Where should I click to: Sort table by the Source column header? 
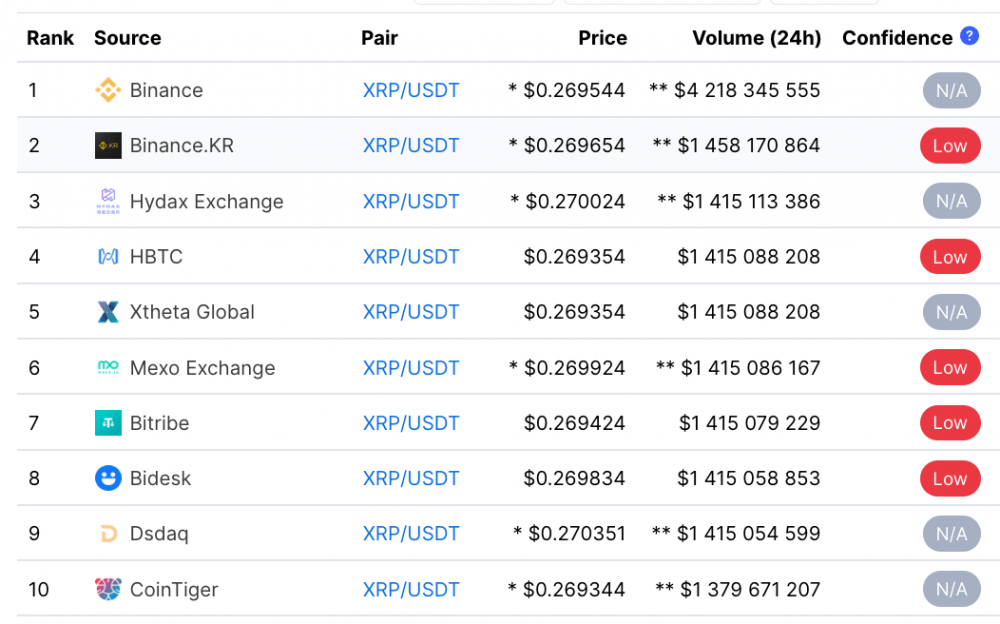[128, 38]
